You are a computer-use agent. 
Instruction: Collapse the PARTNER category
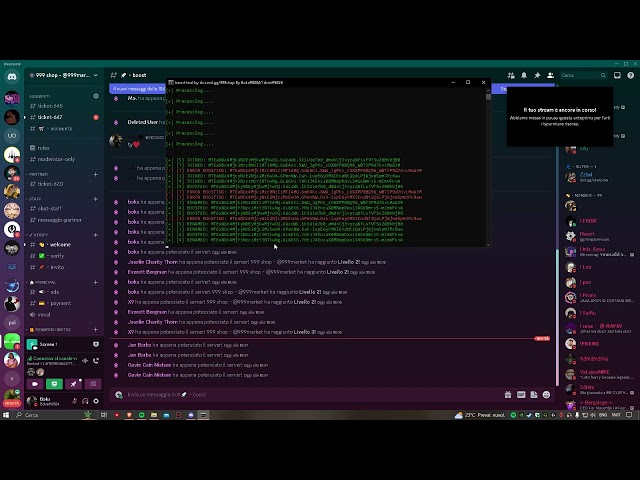click(38, 174)
